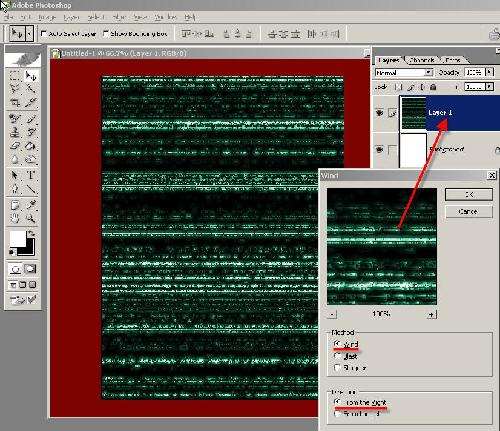Select the Rectangular Marquee tool
Image resolution: width=500 pixels, height=431 pixels.
tap(14, 76)
